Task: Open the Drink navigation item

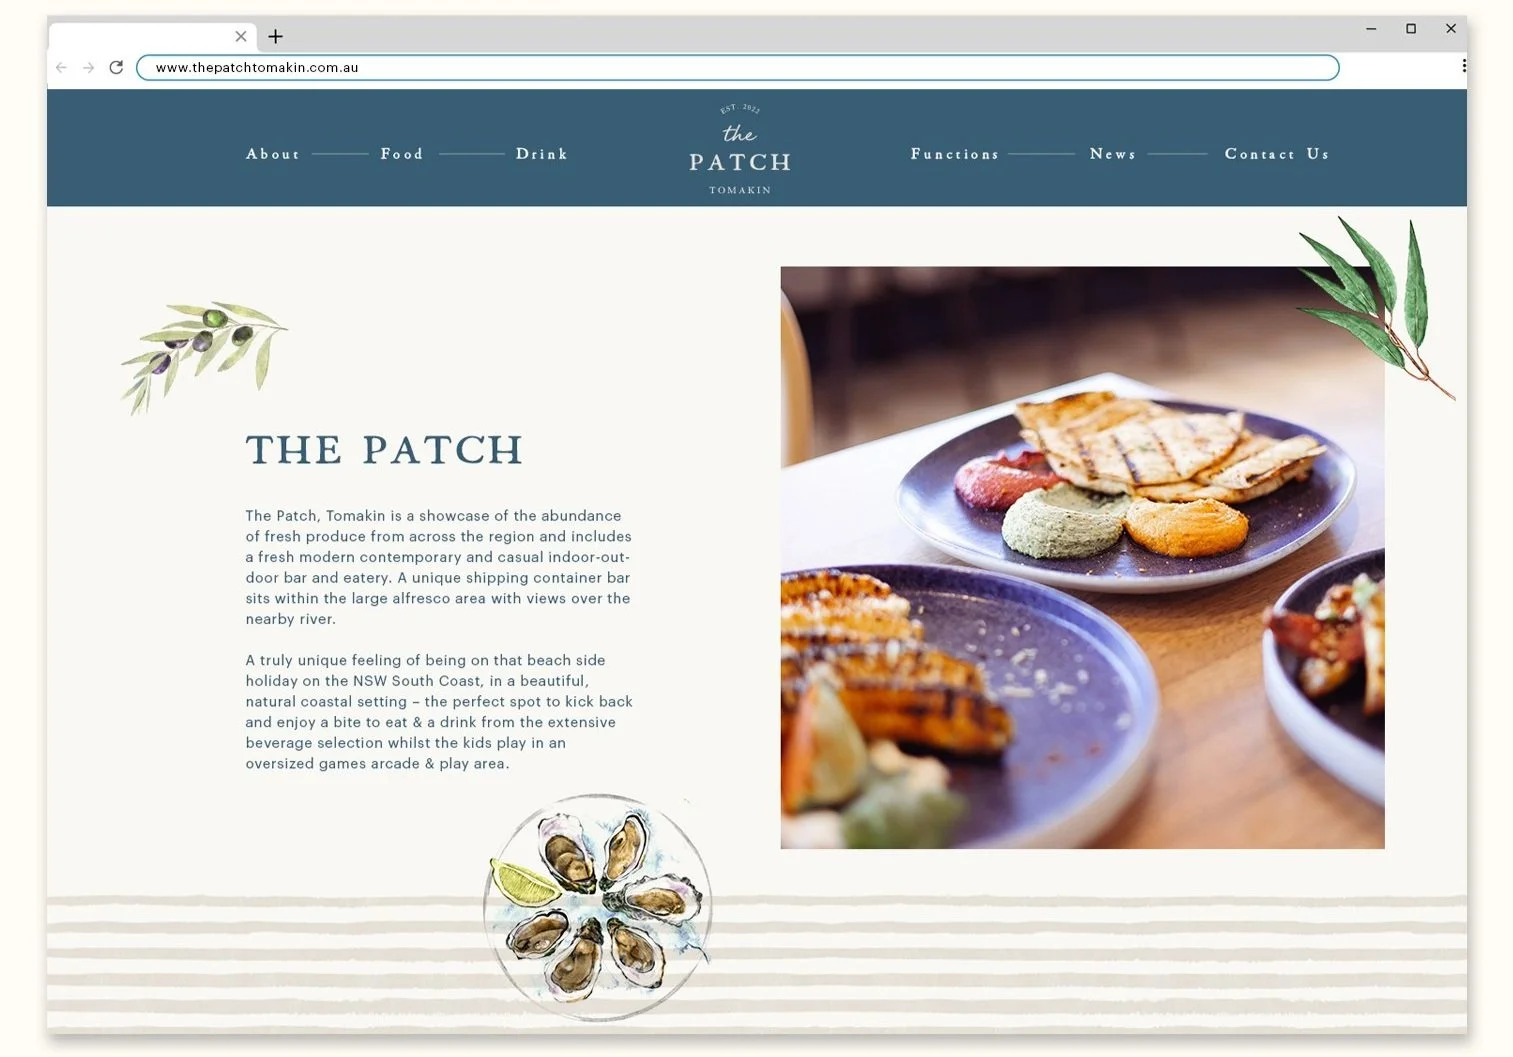Action: point(542,154)
